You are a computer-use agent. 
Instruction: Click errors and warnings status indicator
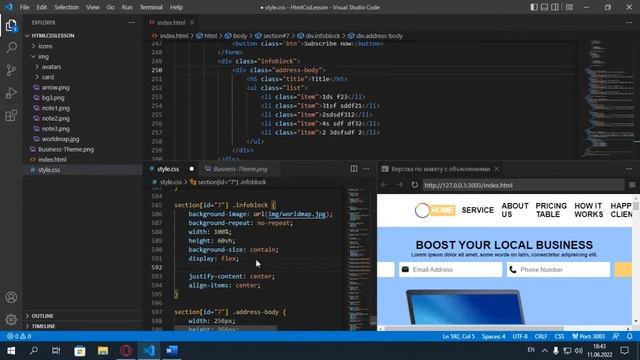tap(19, 336)
